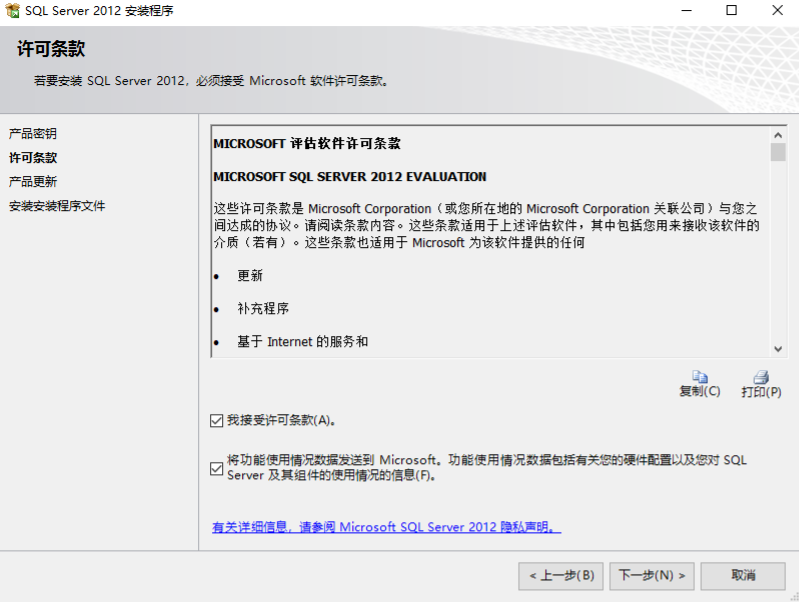This screenshot has width=799, height=602.
Task: Click the license text scroll down arrow
Action: [778, 349]
